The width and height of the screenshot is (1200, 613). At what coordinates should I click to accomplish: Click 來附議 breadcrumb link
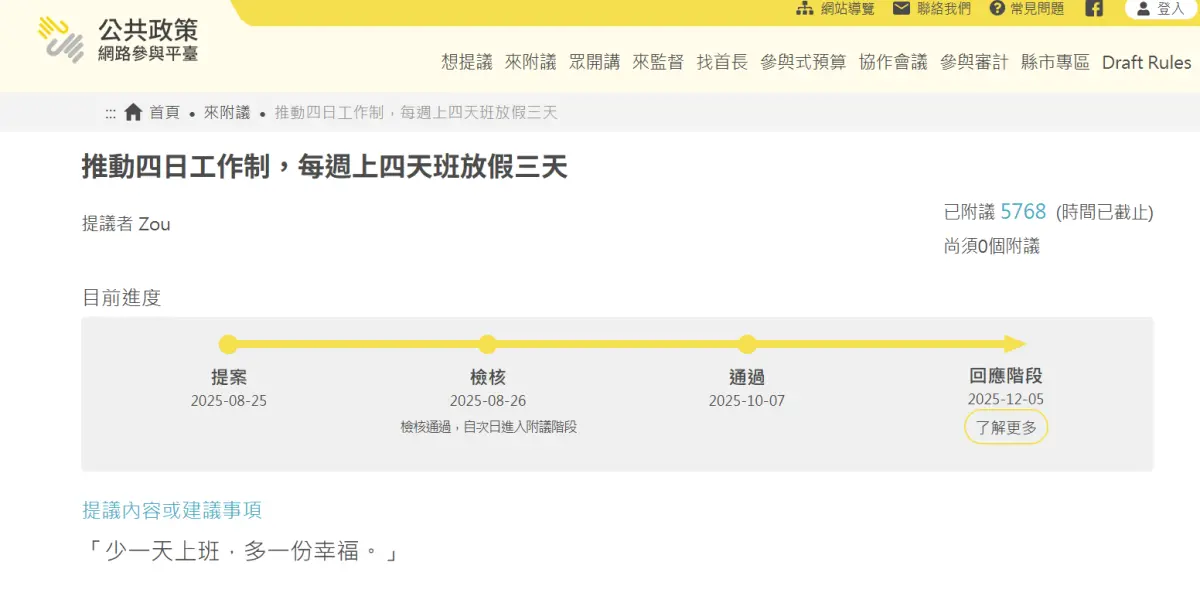click(x=227, y=113)
